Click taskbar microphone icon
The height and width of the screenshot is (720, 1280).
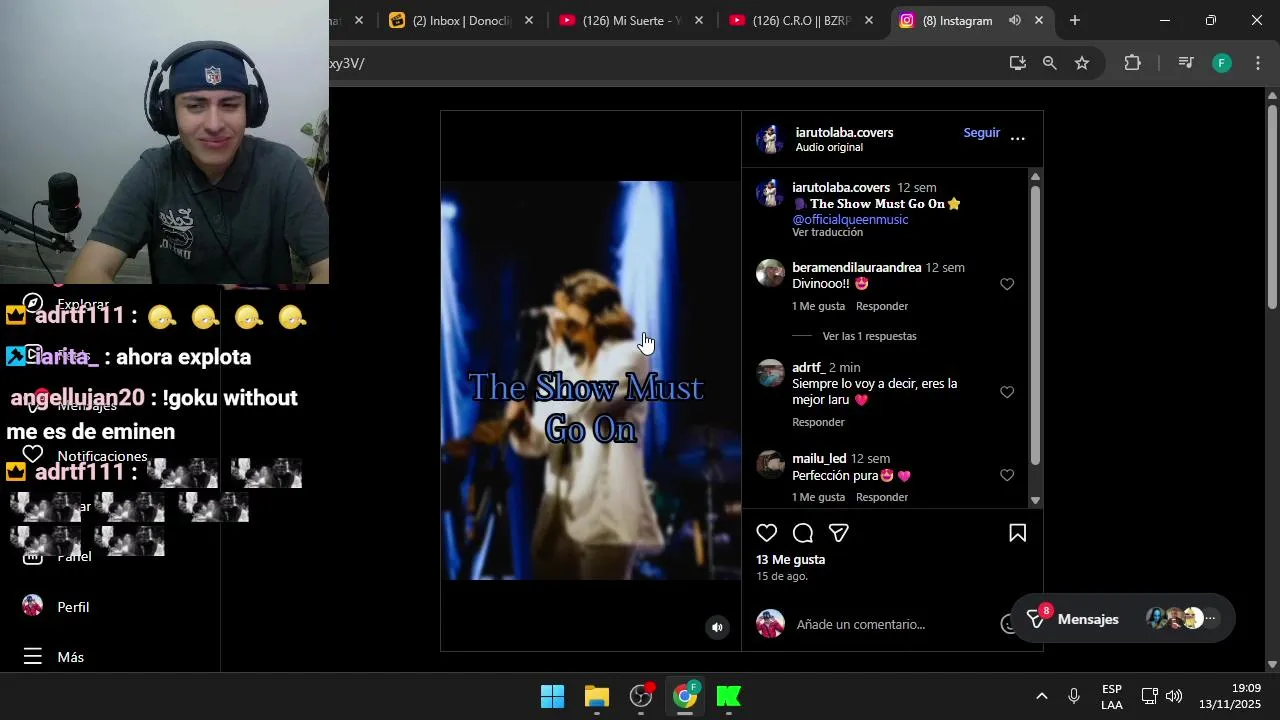pyautogui.click(x=1074, y=696)
